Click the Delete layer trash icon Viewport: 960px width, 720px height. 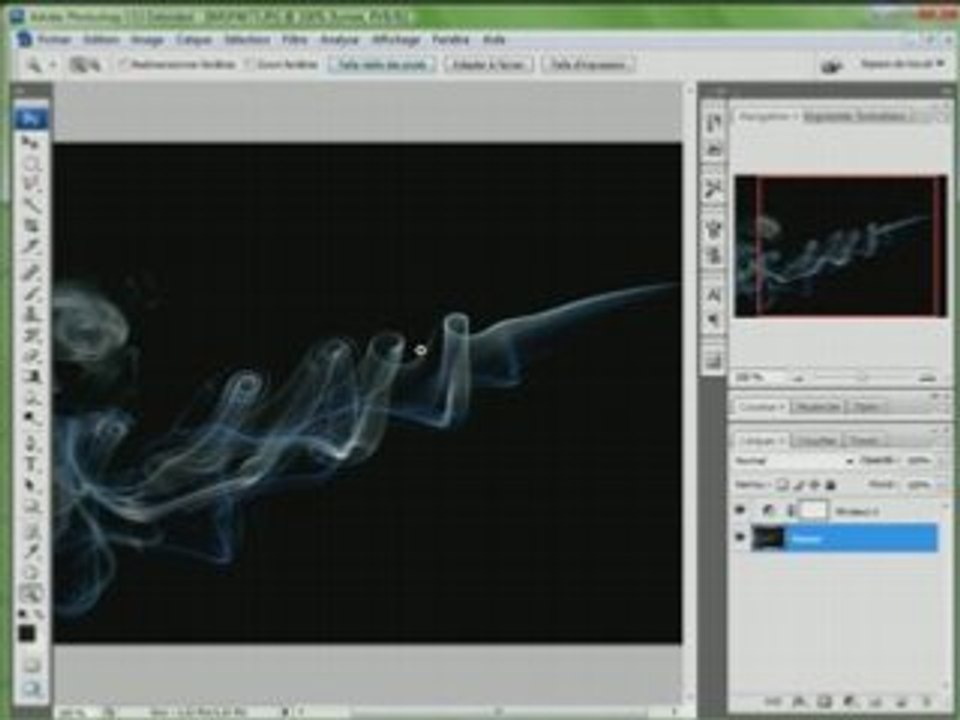point(926,702)
